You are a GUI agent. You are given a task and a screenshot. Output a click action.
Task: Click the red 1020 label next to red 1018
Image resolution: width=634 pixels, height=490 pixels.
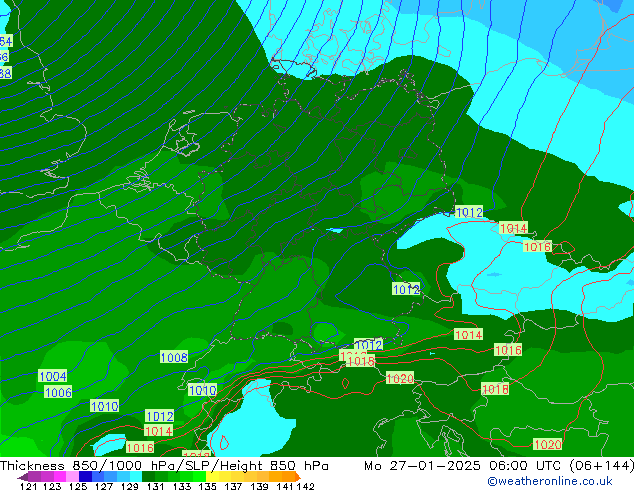(x=400, y=378)
